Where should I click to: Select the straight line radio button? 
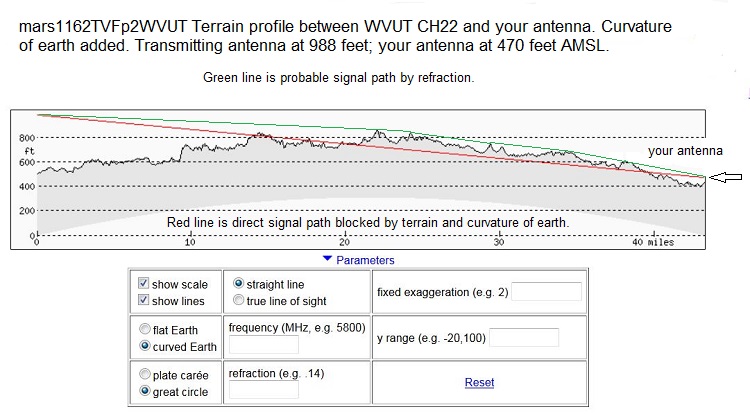click(x=238, y=285)
